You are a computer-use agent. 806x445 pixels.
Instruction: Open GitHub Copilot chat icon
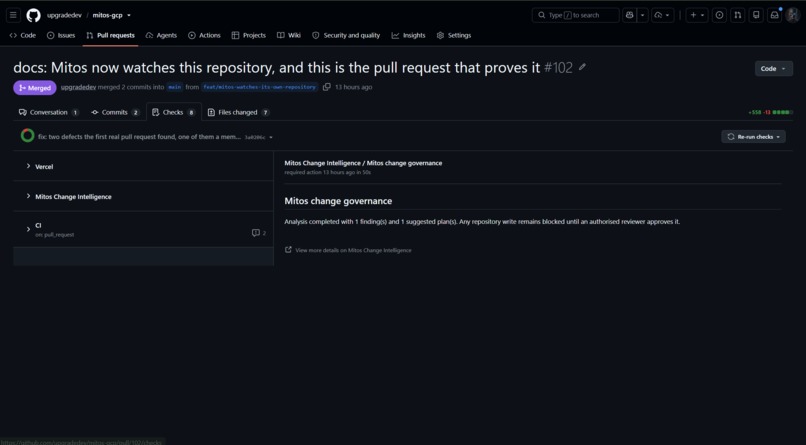[629, 15]
